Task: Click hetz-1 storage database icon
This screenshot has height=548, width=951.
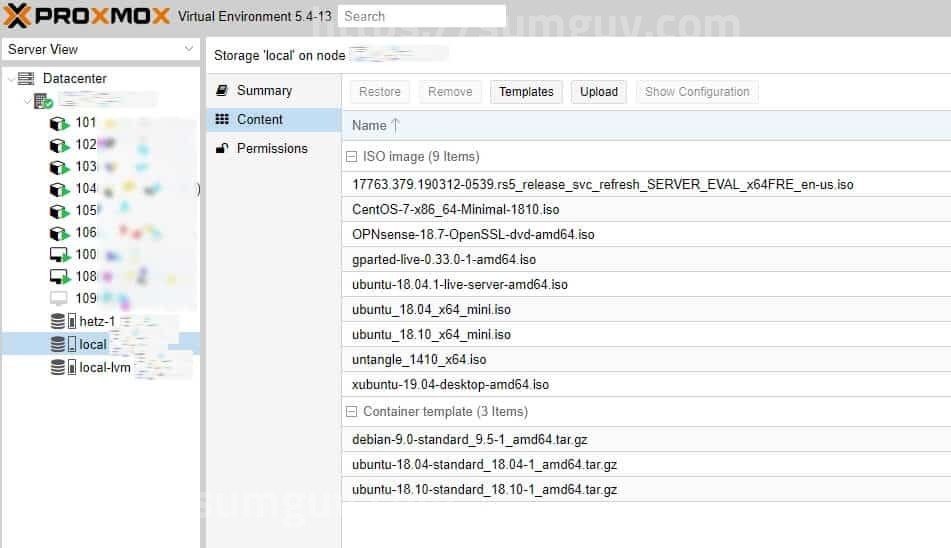Action: tap(58, 321)
